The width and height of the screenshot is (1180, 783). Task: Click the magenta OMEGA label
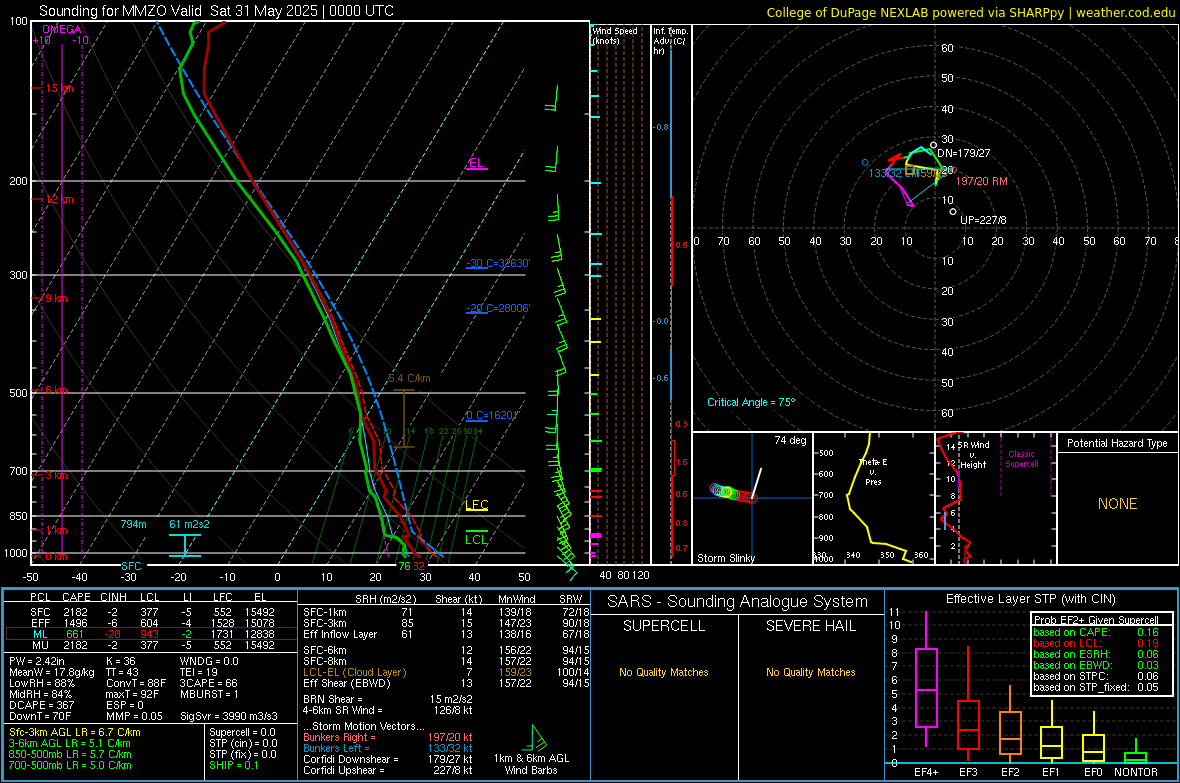(62, 29)
